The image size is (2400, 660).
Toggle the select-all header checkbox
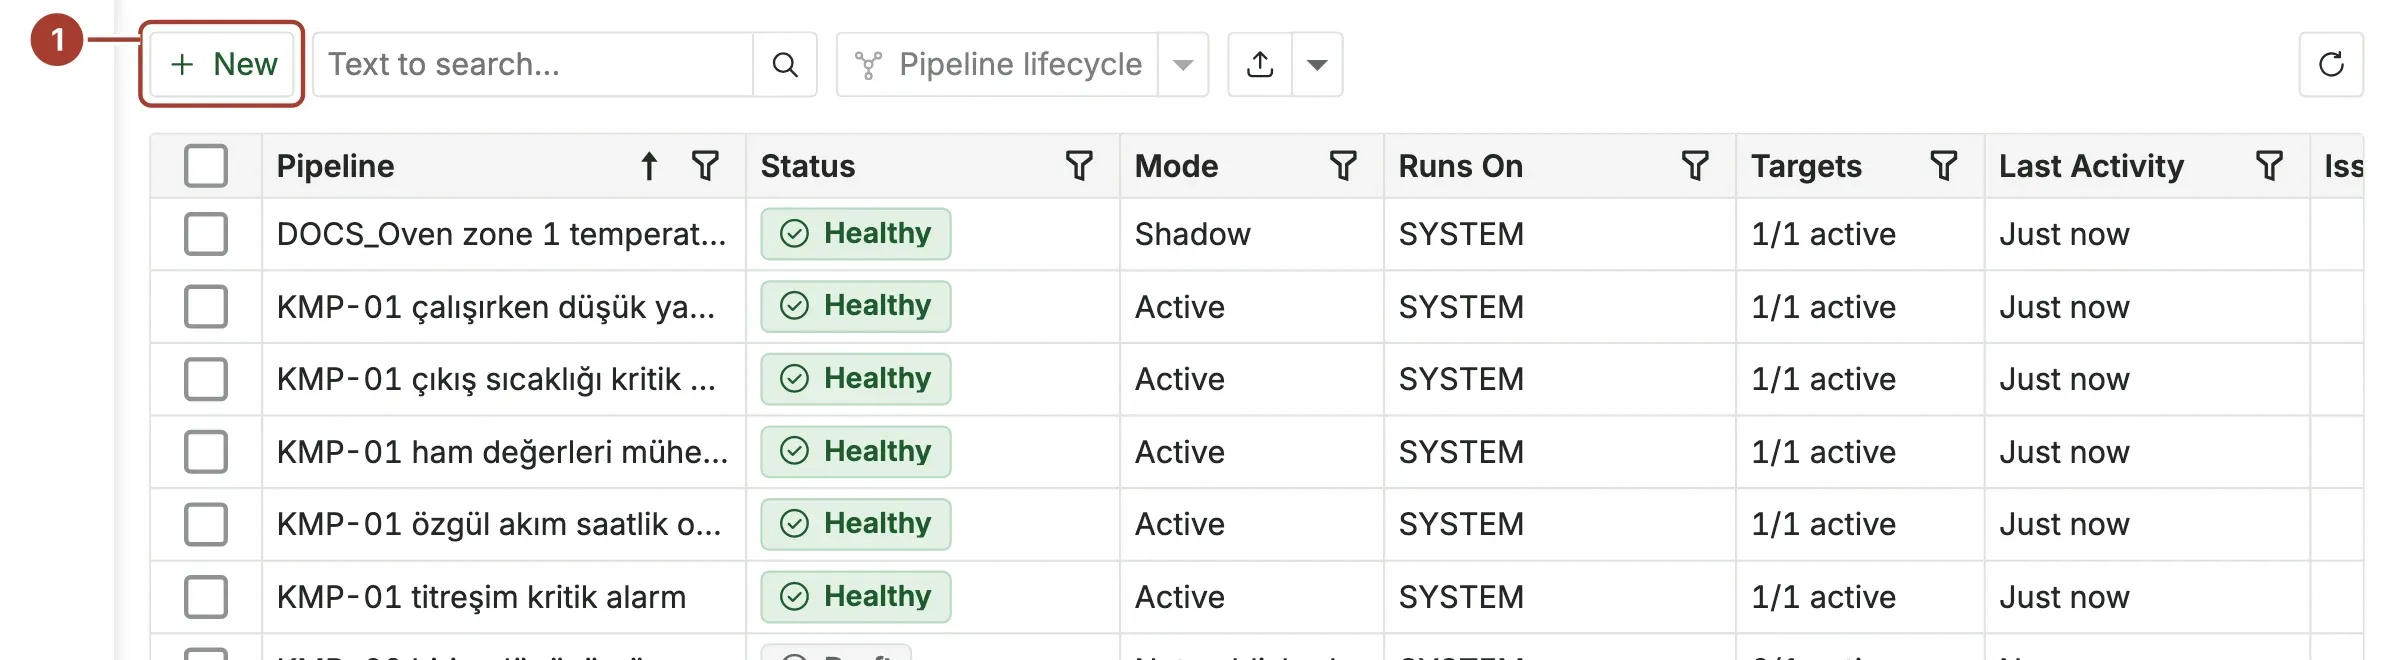(206, 166)
